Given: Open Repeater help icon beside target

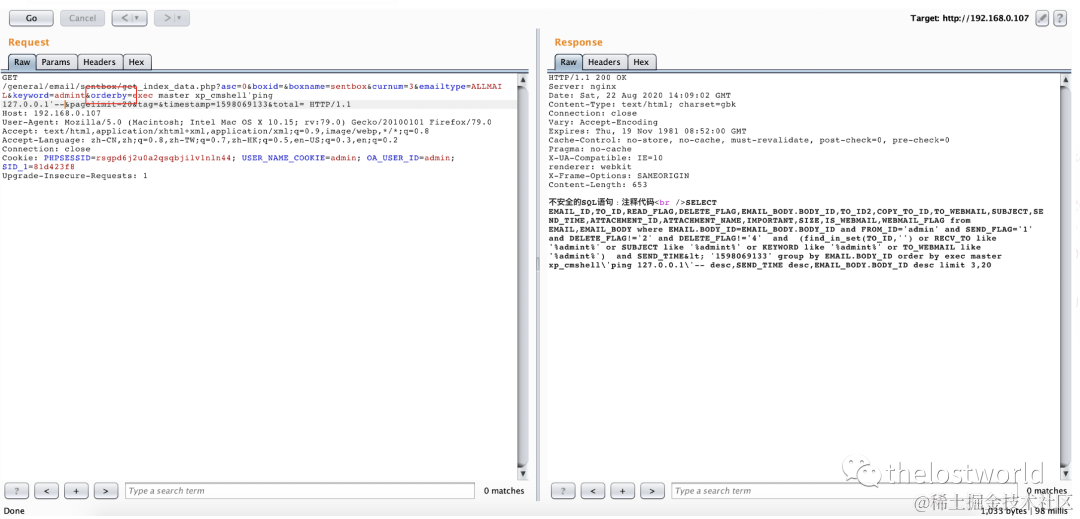Looking at the screenshot, I should (x=1060, y=19).
